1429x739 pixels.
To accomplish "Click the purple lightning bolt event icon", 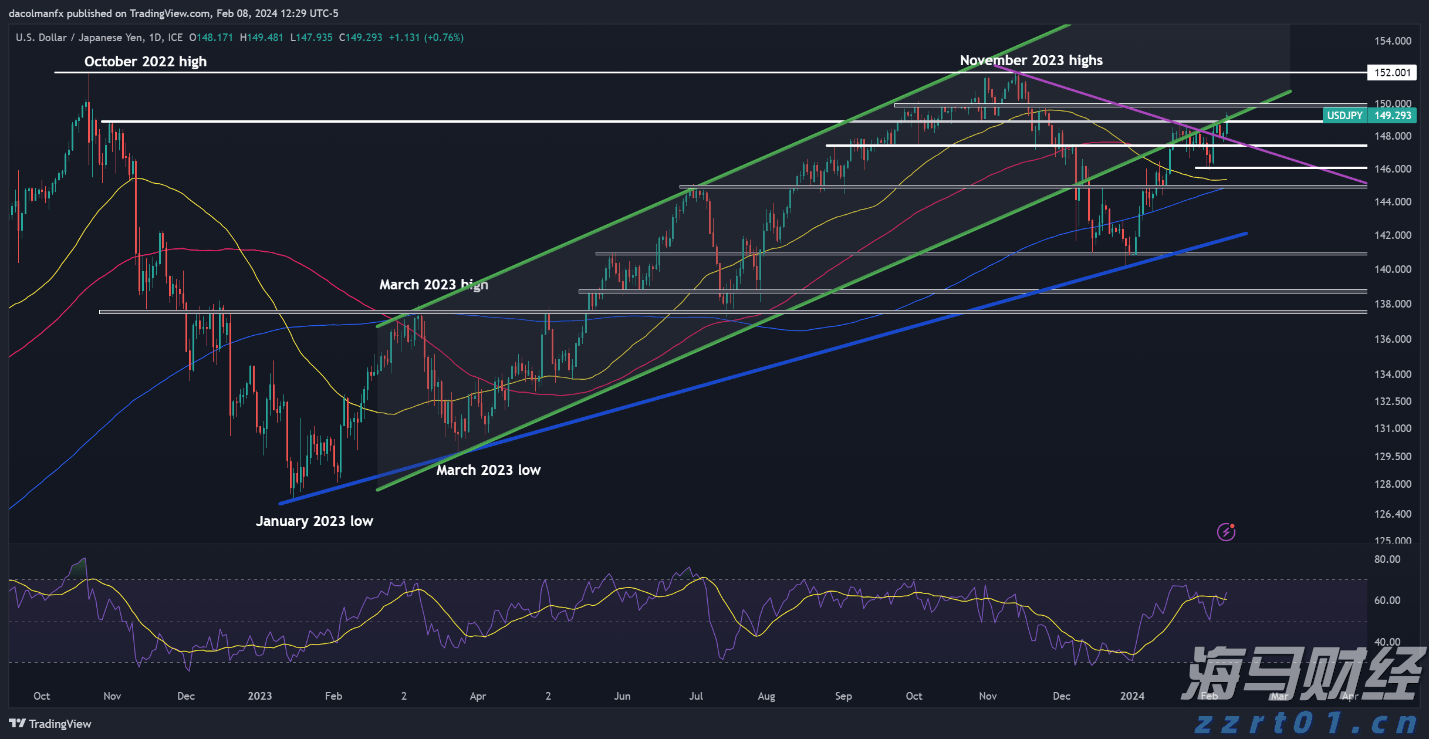I will pyautogui.click(x=1226, y=532).
